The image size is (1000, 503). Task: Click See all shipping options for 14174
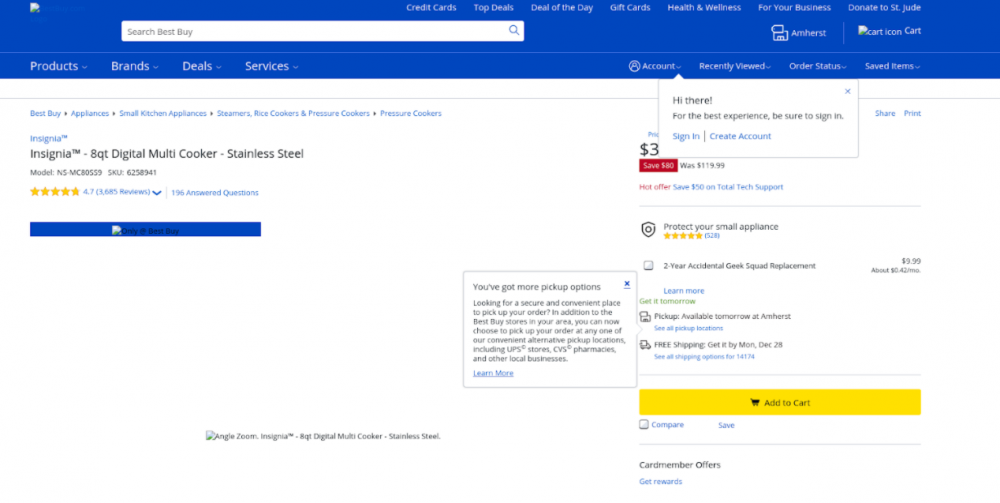point(704,357)
